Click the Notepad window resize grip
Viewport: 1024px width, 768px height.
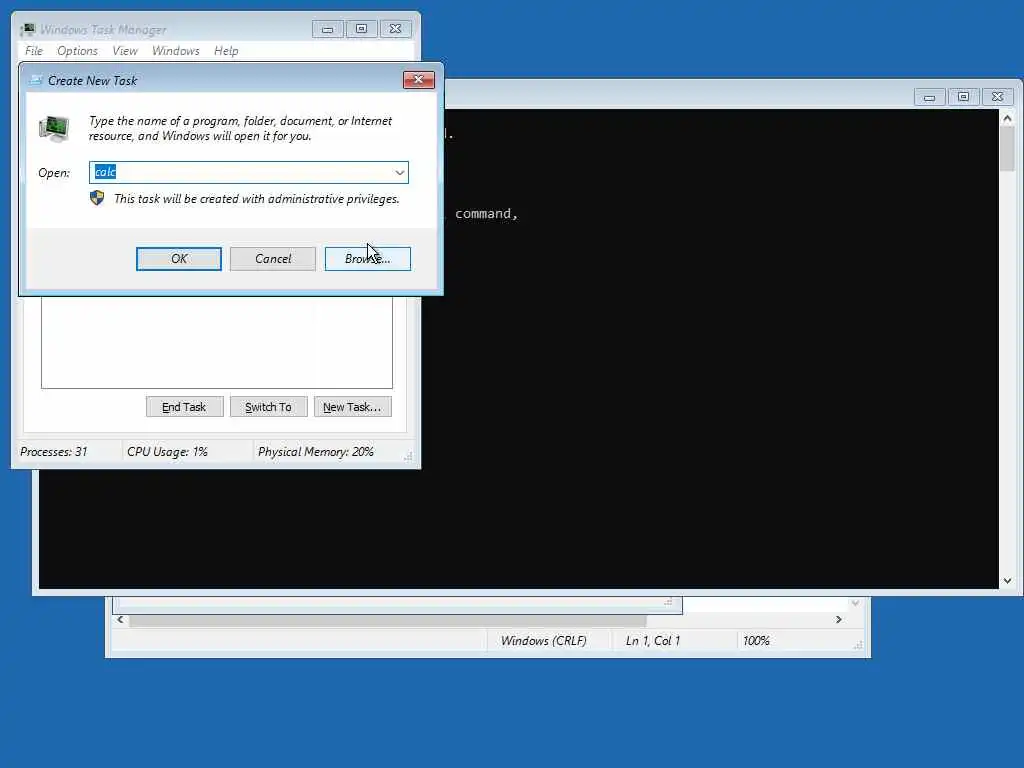coord(858,645)
